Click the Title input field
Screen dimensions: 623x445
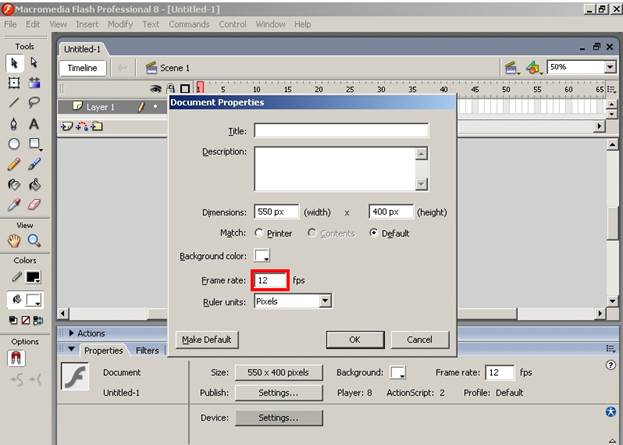point(341,130)
